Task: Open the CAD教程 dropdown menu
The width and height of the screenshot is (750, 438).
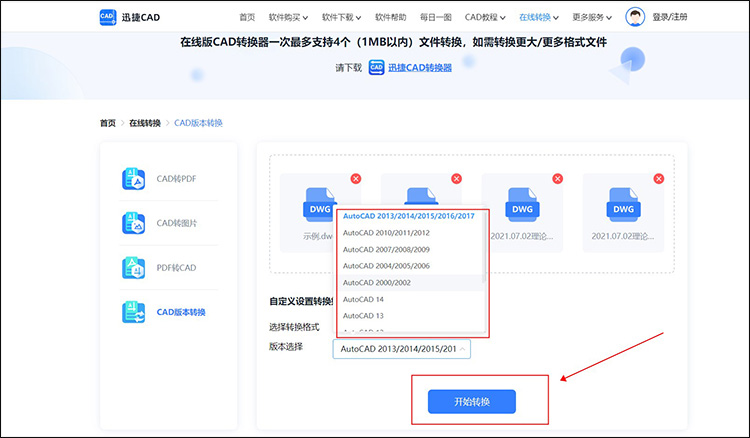Action: pyautogui.click(x=485, y=17)
